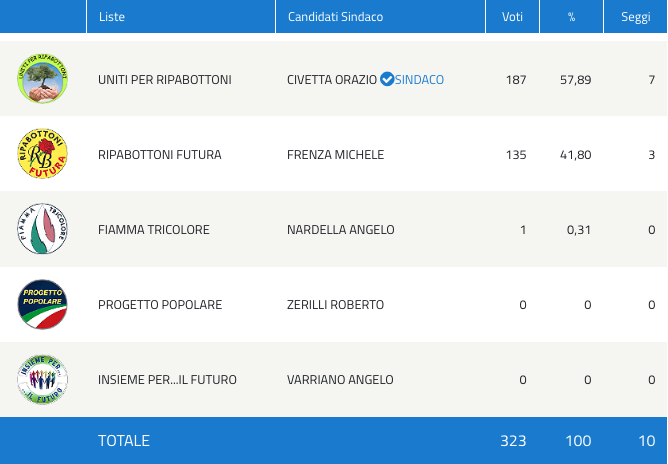Sort by the Candidati Sindaco column header

335,17
